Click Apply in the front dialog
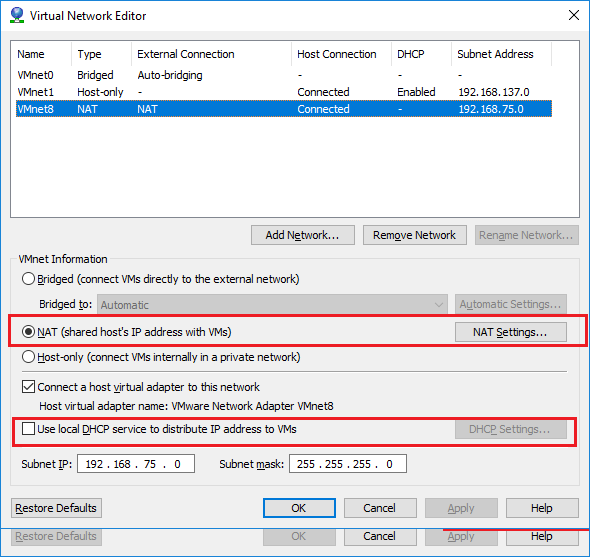This screenshot has width=590, height=557. point(461,508)
